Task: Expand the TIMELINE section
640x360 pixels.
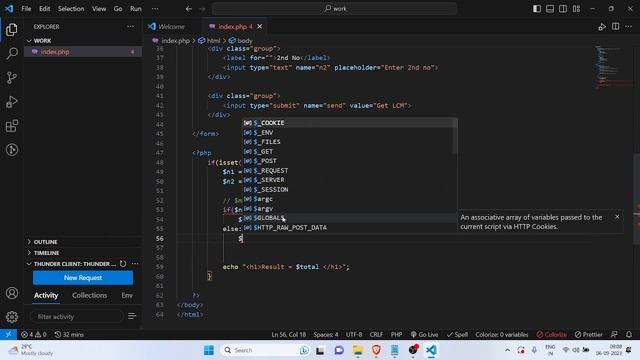Action: pyautogui.click(x=83, y=253)
